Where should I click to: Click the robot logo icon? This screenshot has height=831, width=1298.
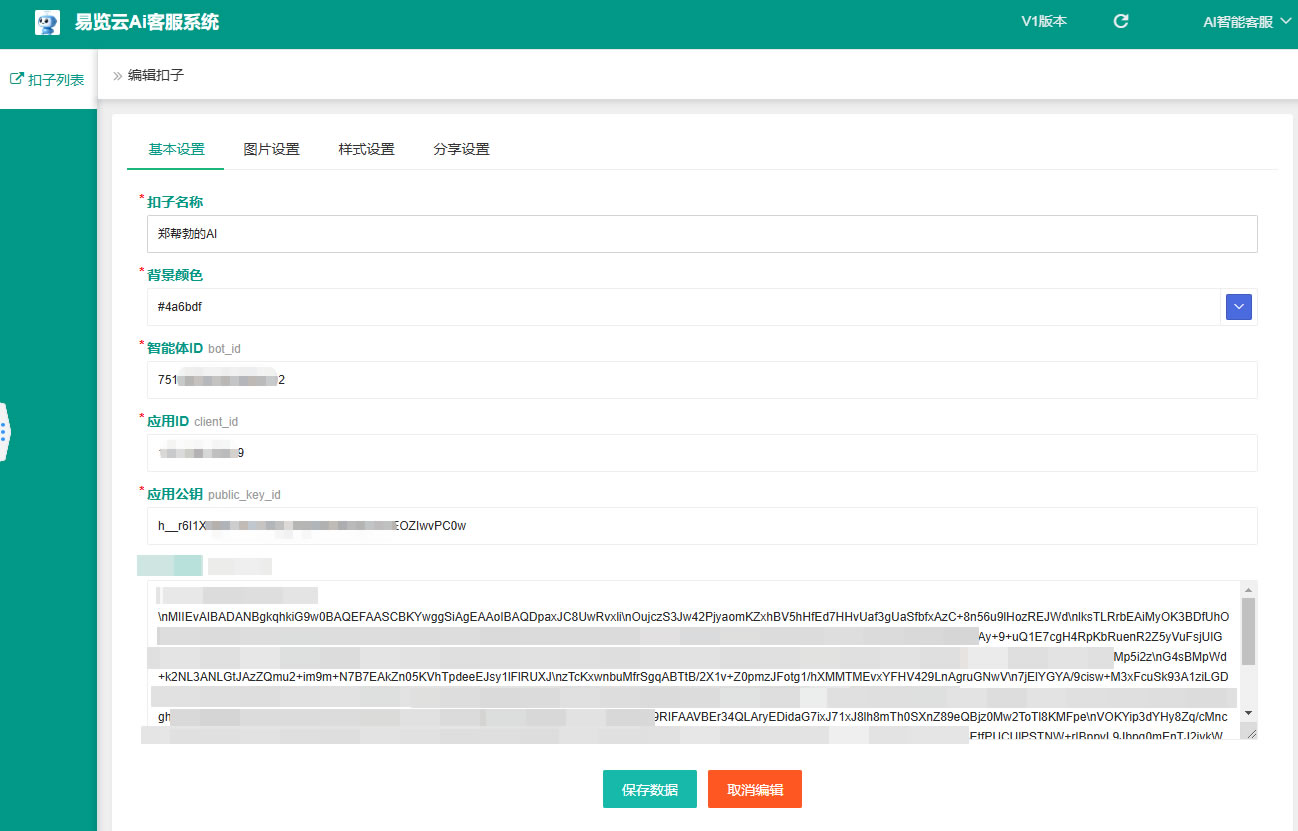coord(47,22)
